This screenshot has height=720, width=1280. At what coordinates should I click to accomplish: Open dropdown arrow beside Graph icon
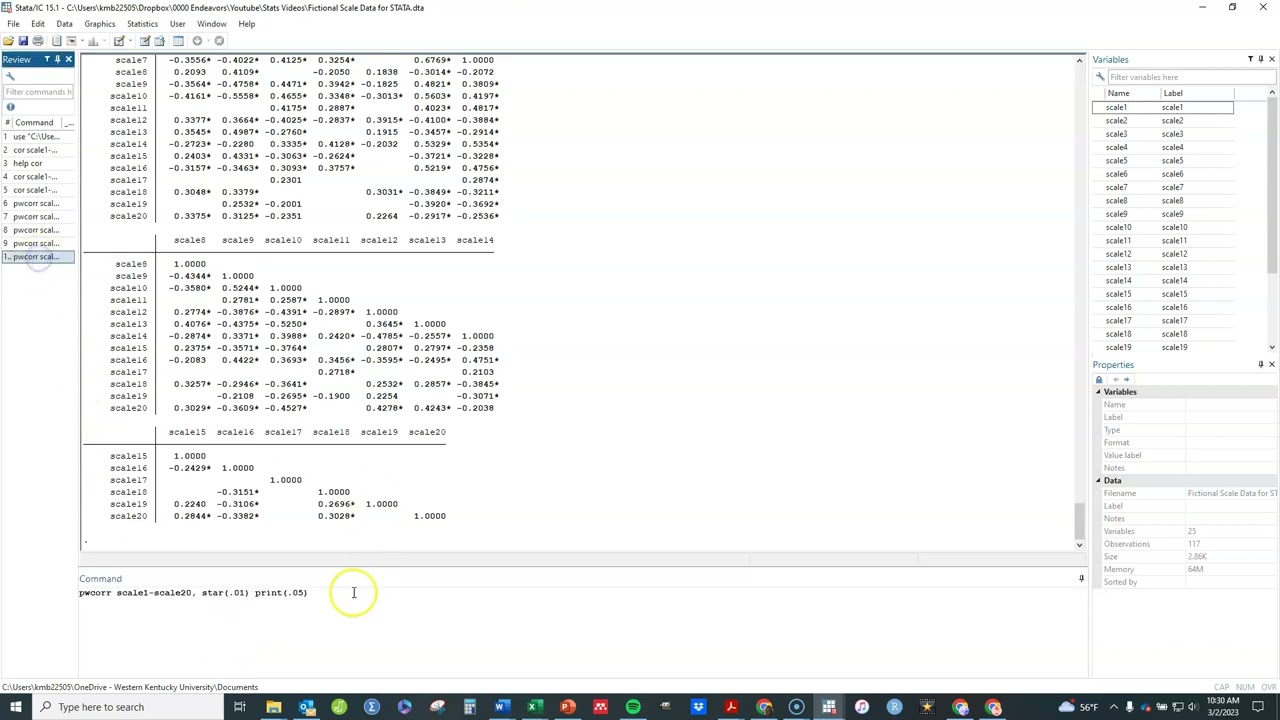coord(104,41)
